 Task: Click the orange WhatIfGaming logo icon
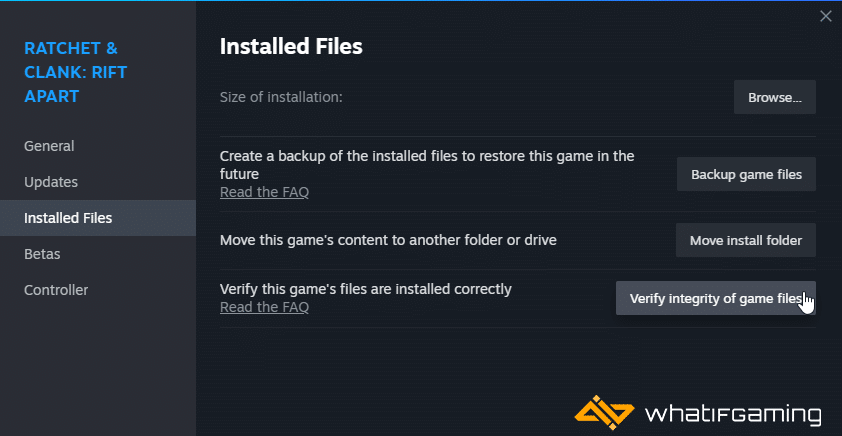coord(604,412)
